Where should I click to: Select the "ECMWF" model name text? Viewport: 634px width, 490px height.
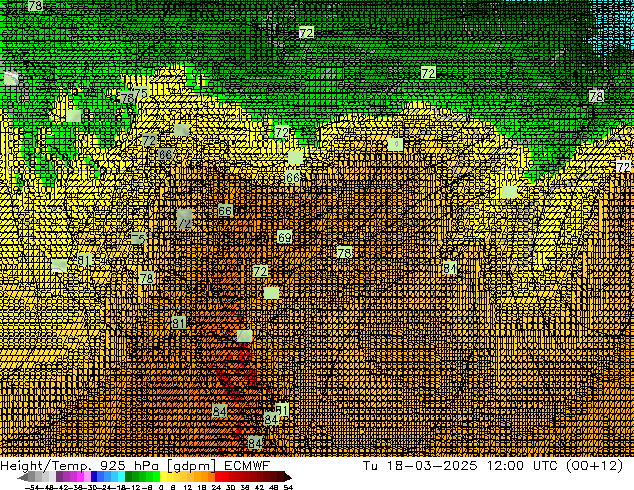pyautogui.click(x=247, y=466)
